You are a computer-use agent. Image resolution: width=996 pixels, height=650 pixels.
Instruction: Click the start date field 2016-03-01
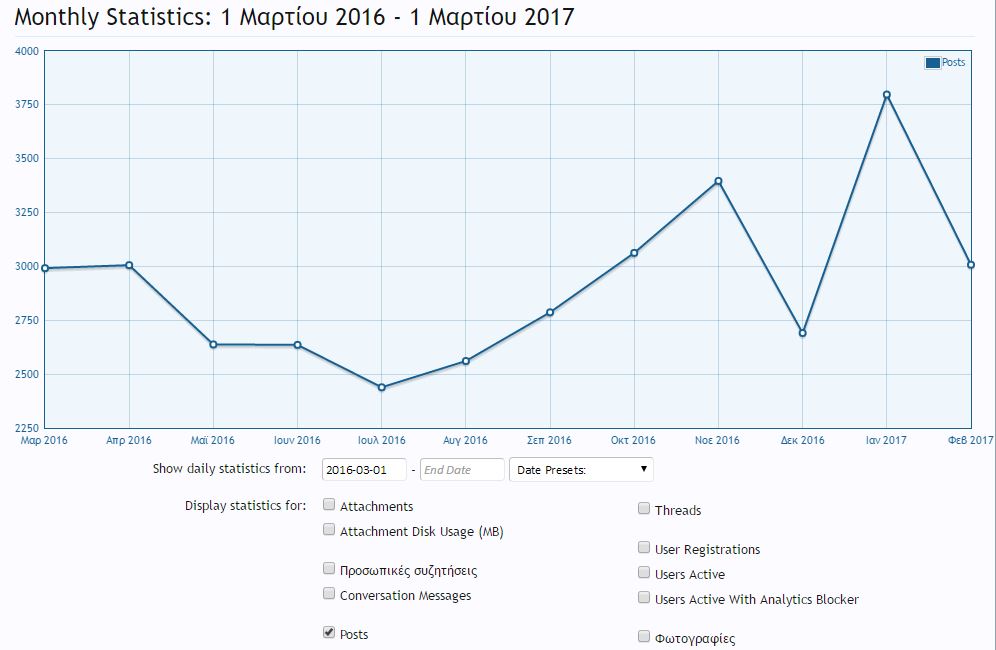[x=364, y=469]
